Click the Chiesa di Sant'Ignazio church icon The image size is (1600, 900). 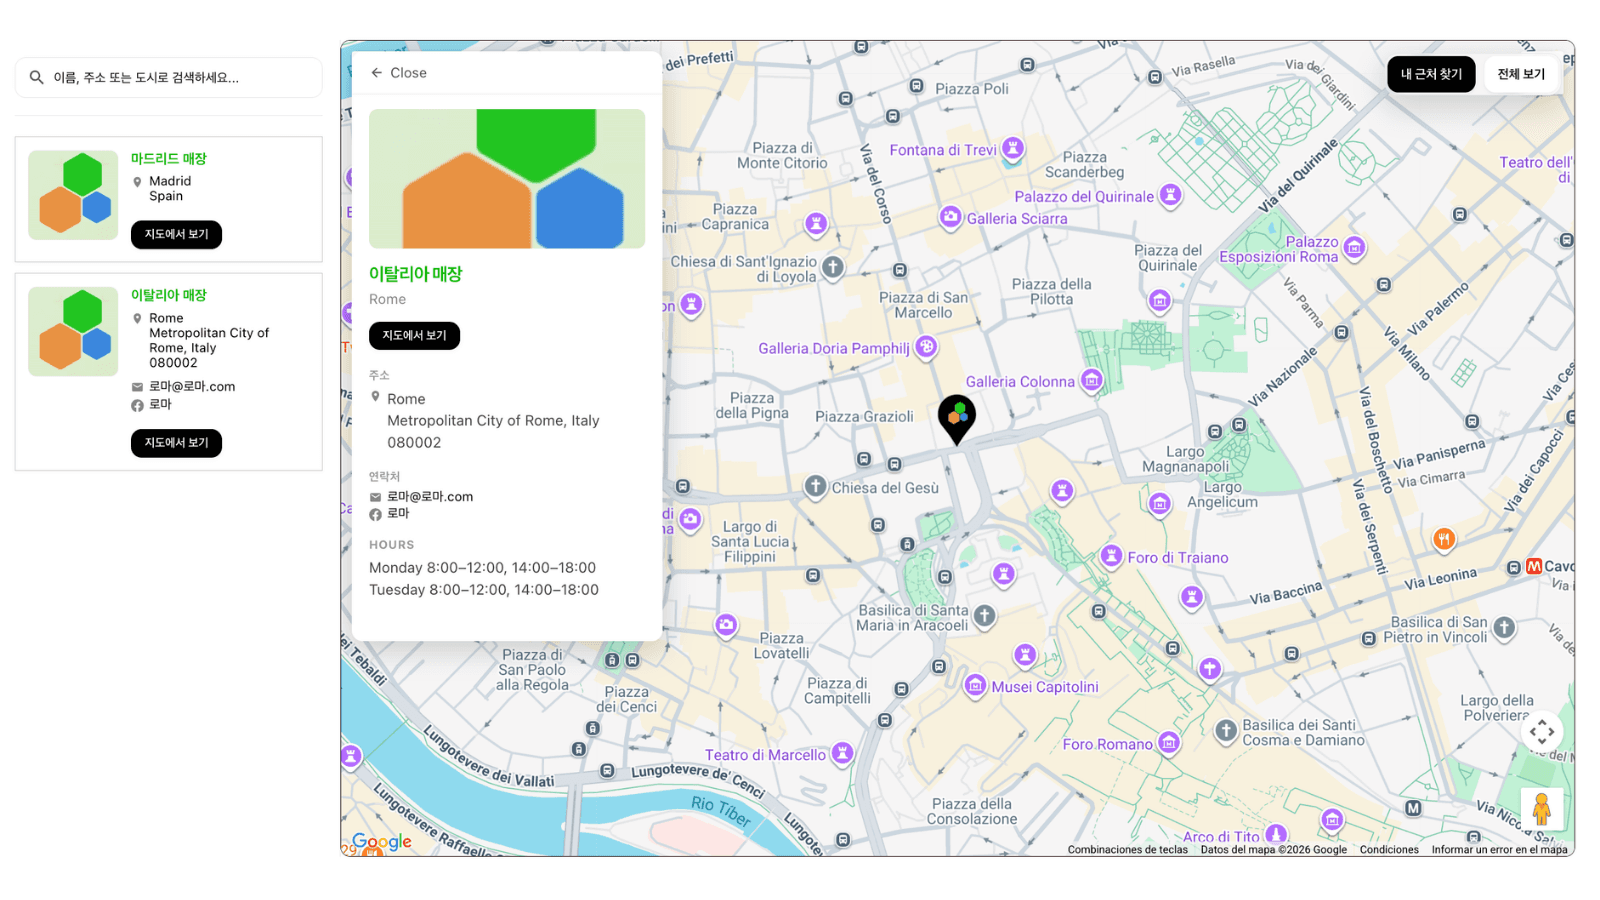tap(833, 267)
